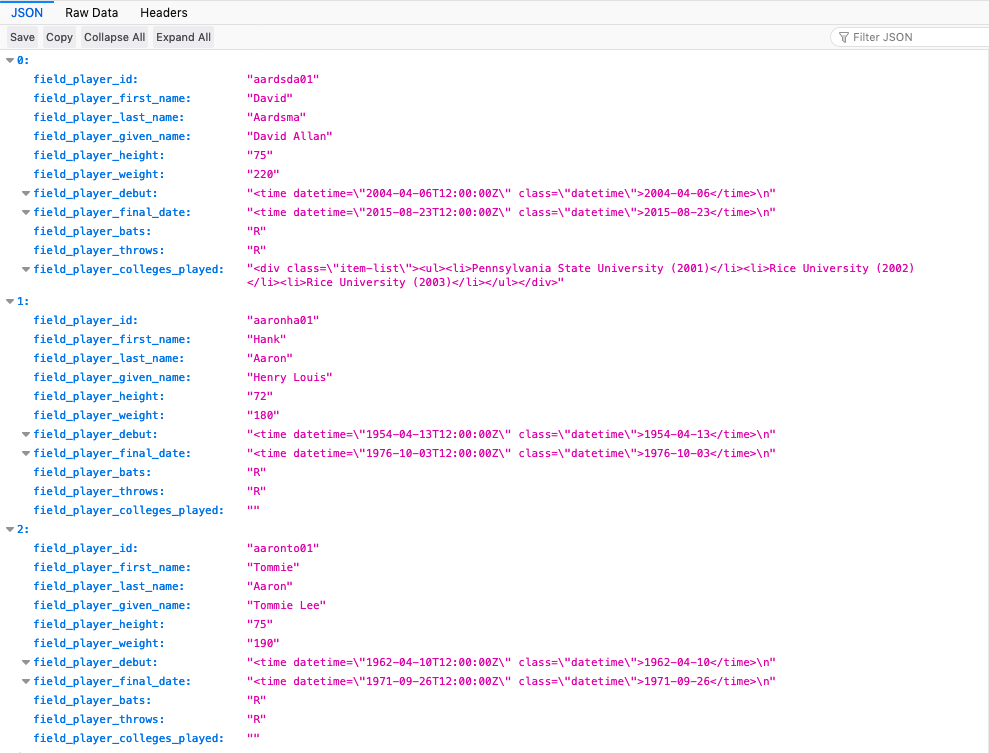This screenshot has height=753, width=989.
Task: Collapse field_player_debut under entry 0
Action: (x=25, y=192)
